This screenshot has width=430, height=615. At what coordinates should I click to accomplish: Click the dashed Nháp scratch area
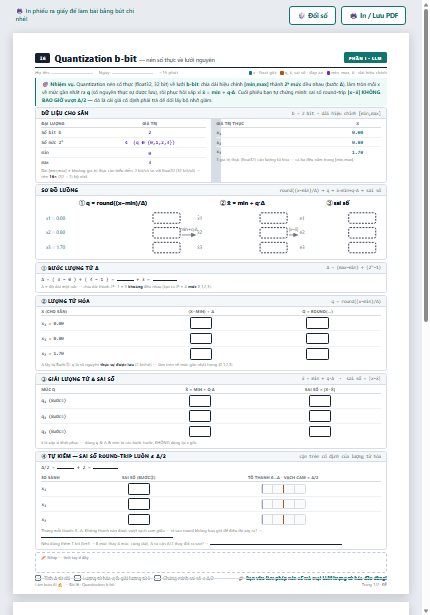[x=211, y=562]
